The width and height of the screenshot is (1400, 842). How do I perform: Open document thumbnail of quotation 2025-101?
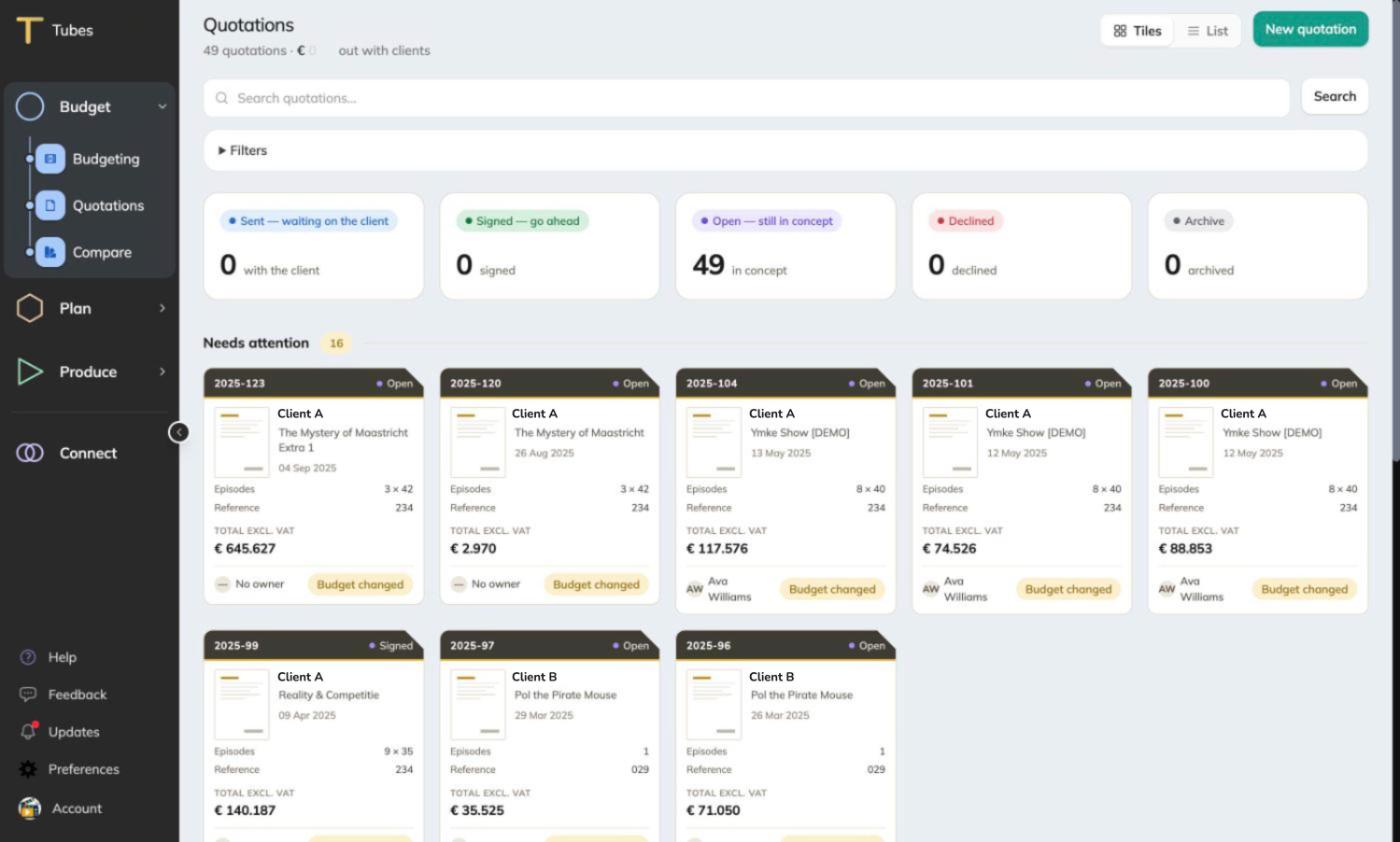(950, 442)
